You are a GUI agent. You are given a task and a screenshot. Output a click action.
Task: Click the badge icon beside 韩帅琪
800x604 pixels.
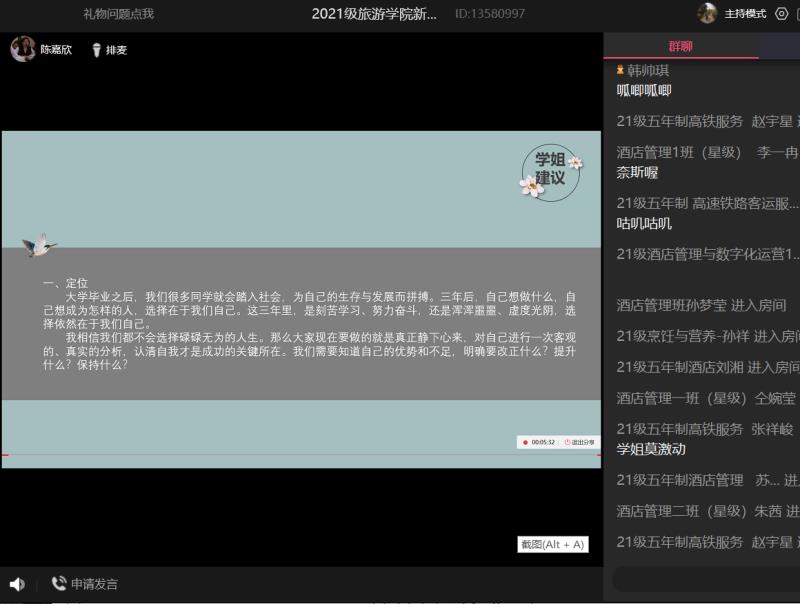(621, 70)
